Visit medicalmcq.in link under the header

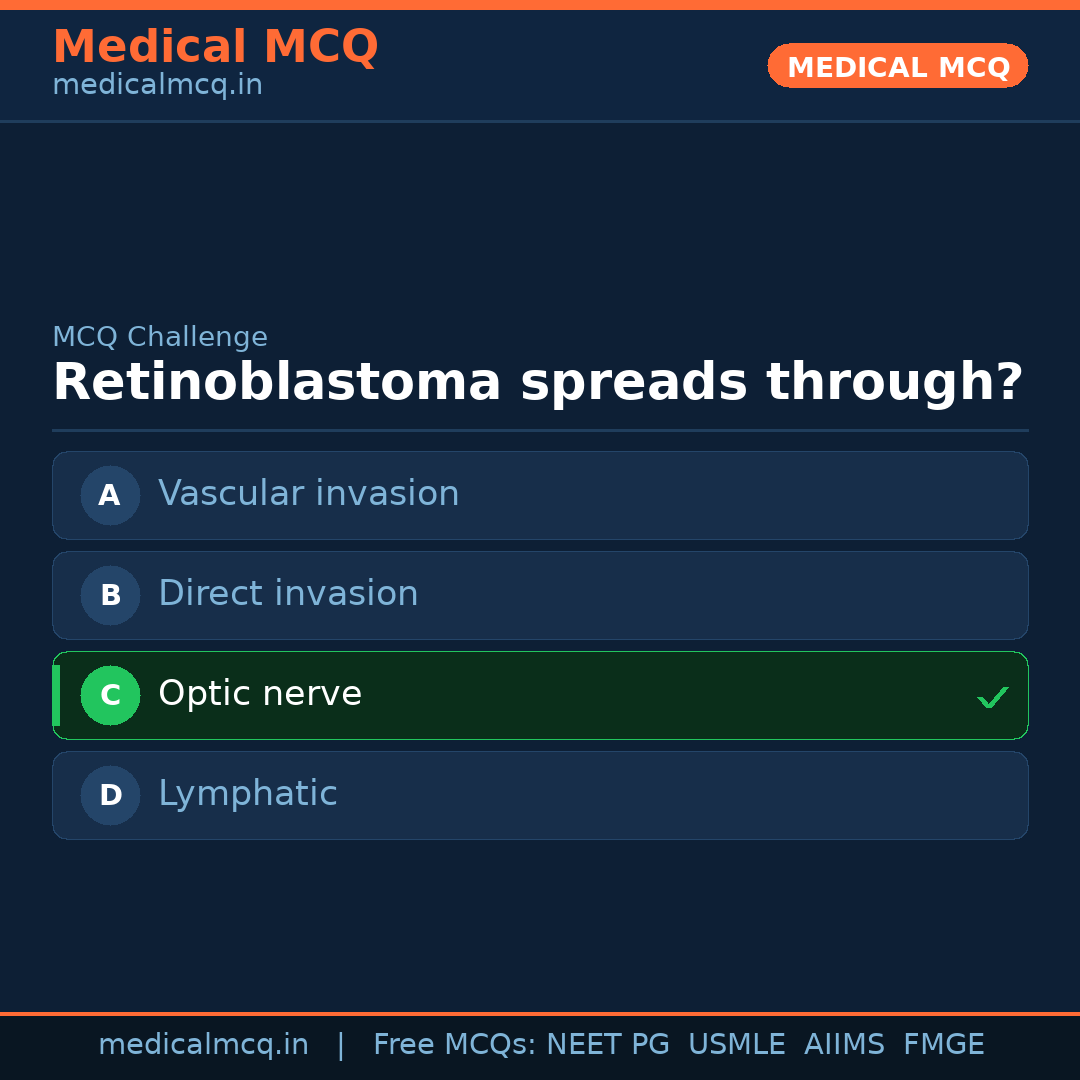point(157,86)
